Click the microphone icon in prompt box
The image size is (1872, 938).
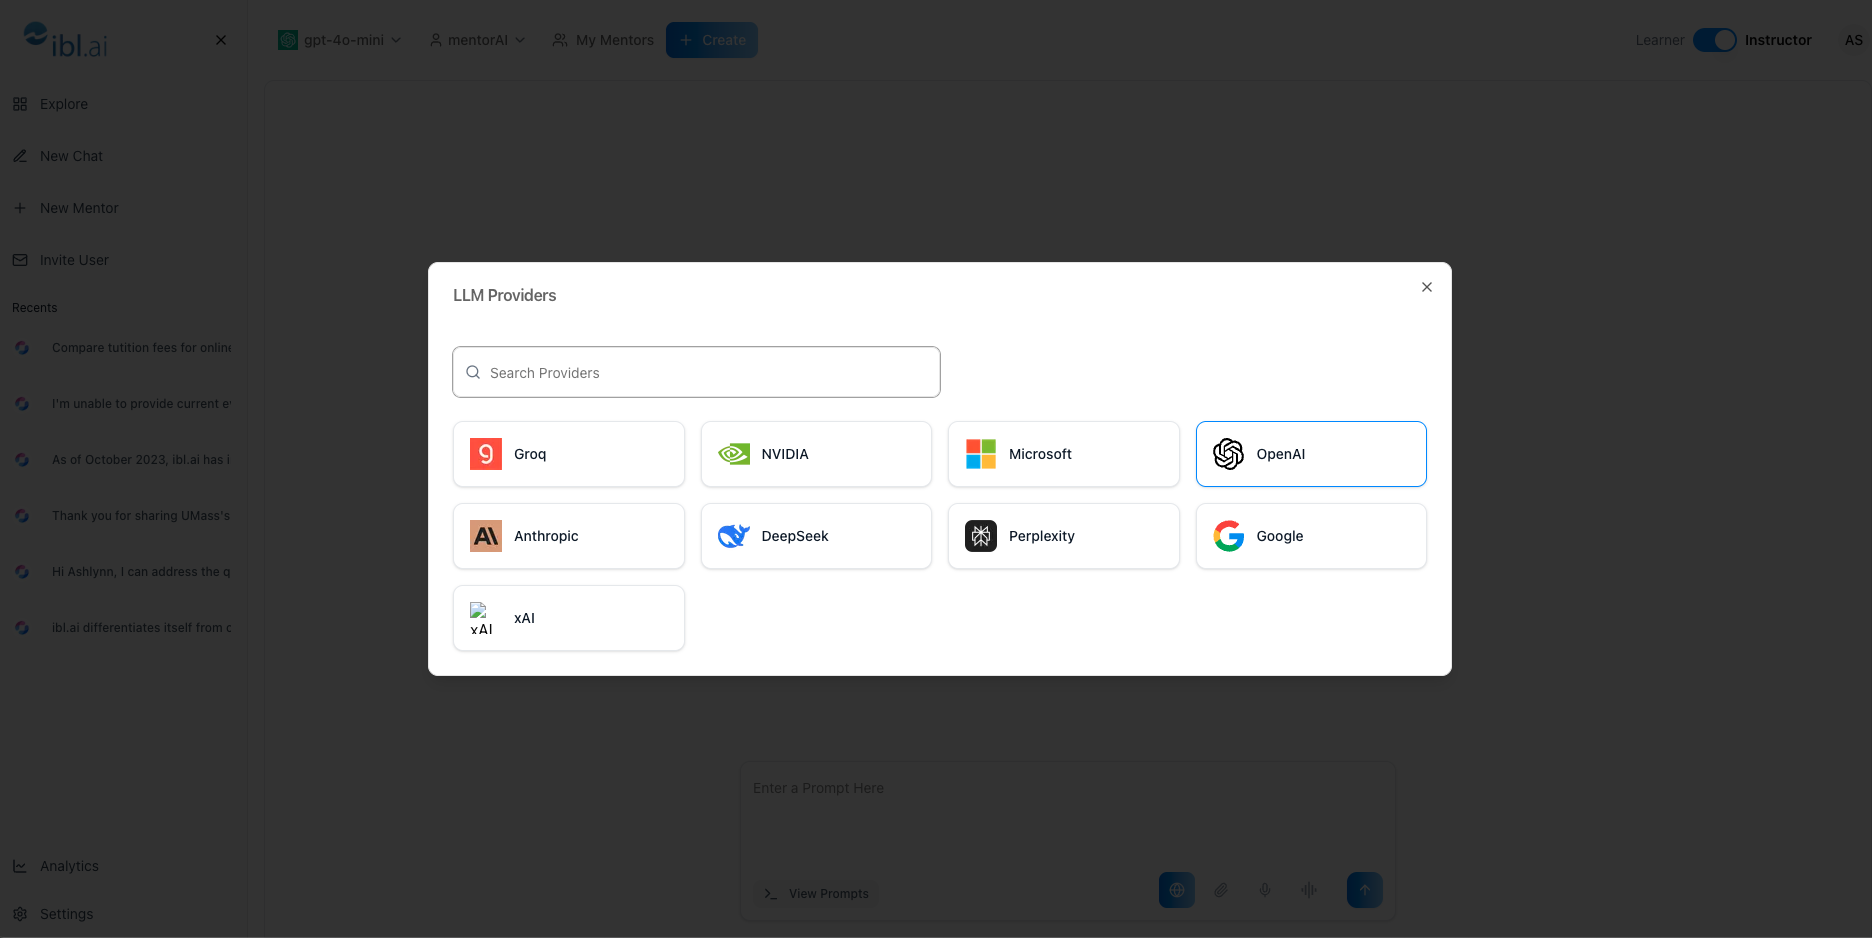[x=1265, y=890]
